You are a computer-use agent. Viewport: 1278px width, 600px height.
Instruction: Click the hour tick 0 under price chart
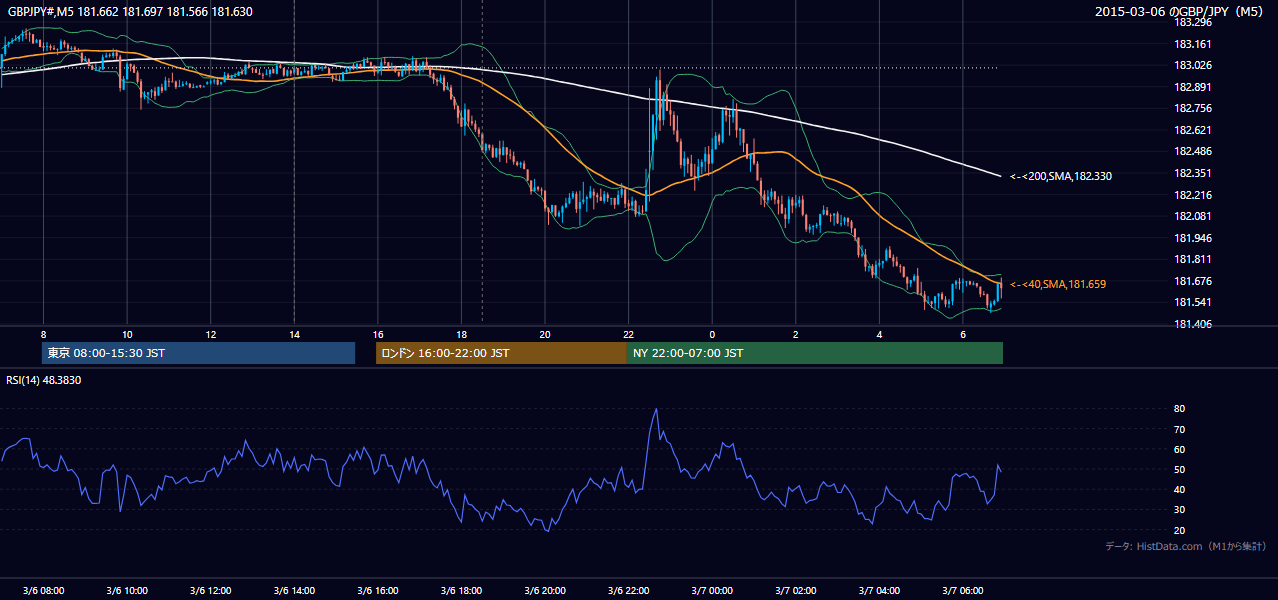(x=712, y=333)
